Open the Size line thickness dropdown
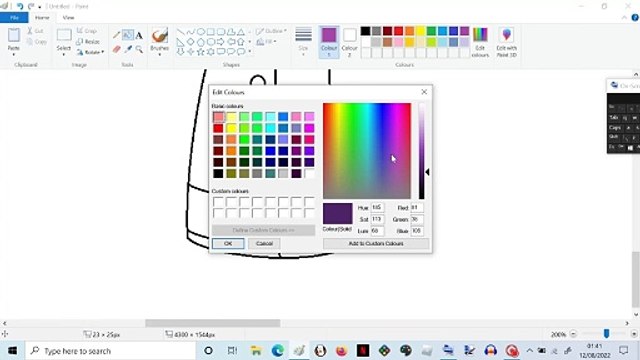Viewport: 640px width, 360px height. 303,41
